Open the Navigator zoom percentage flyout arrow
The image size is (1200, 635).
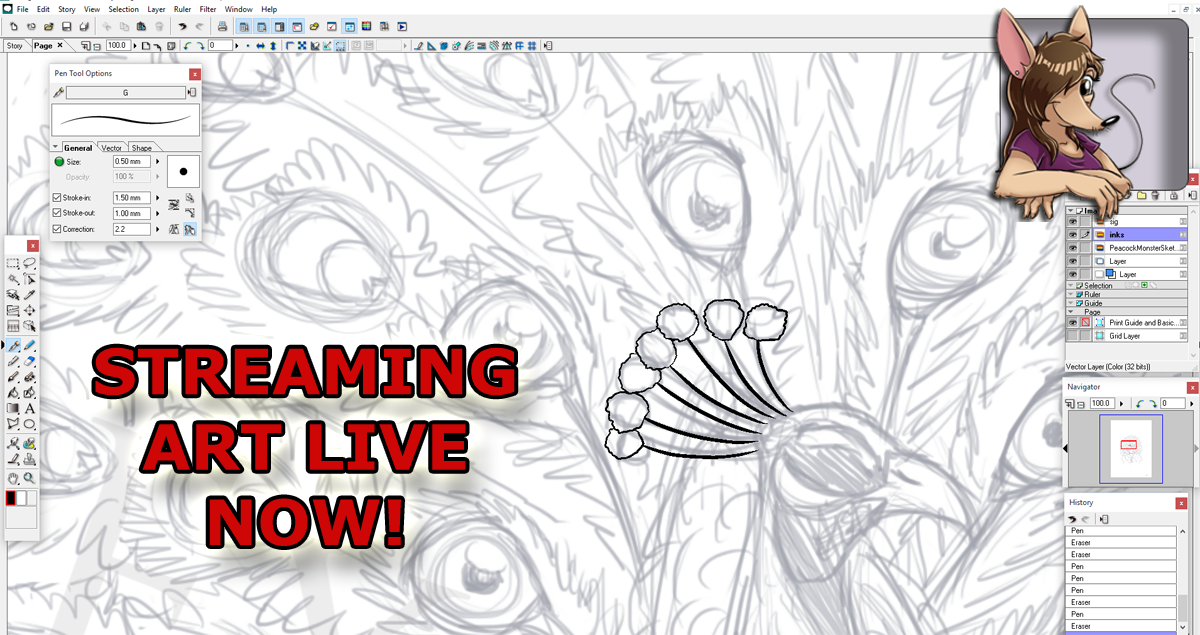[1122, 404]
